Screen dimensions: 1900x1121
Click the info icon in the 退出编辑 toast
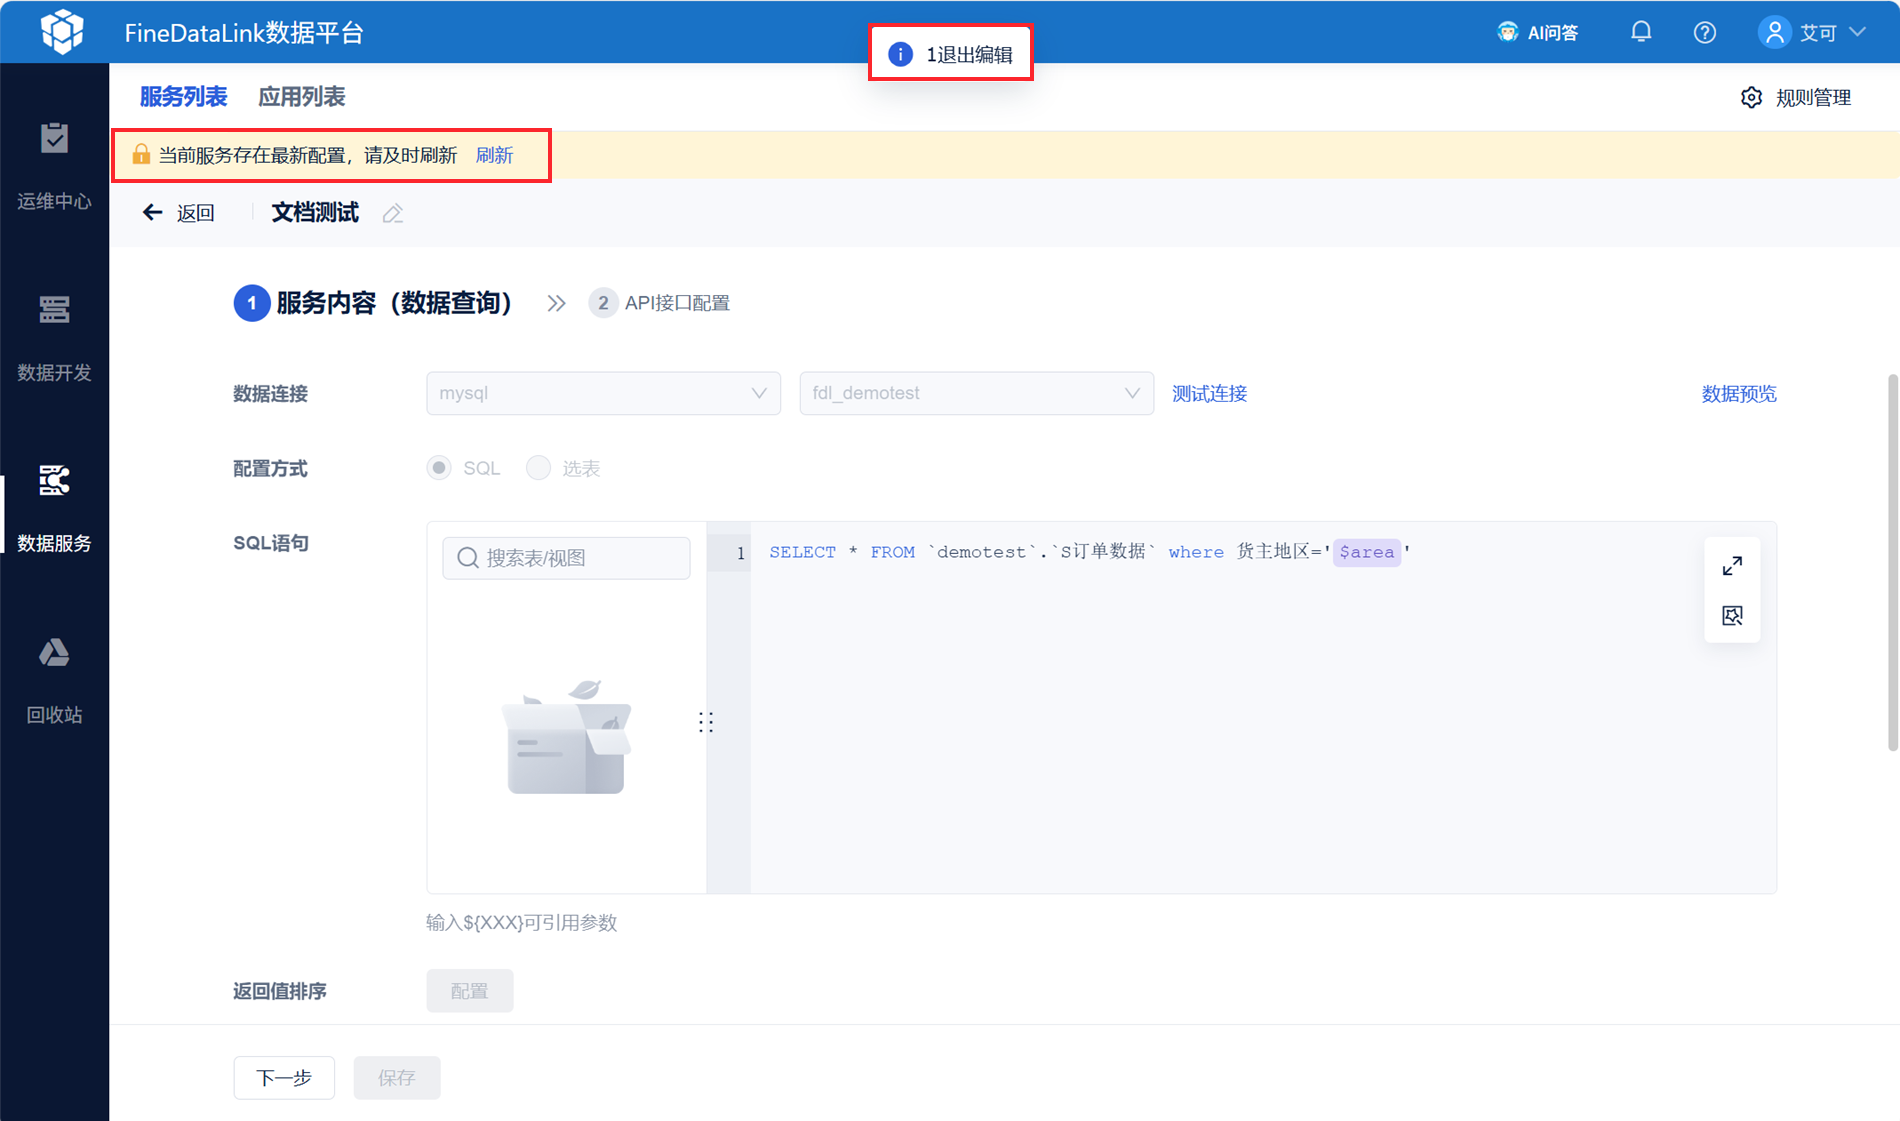pos(900,54)
